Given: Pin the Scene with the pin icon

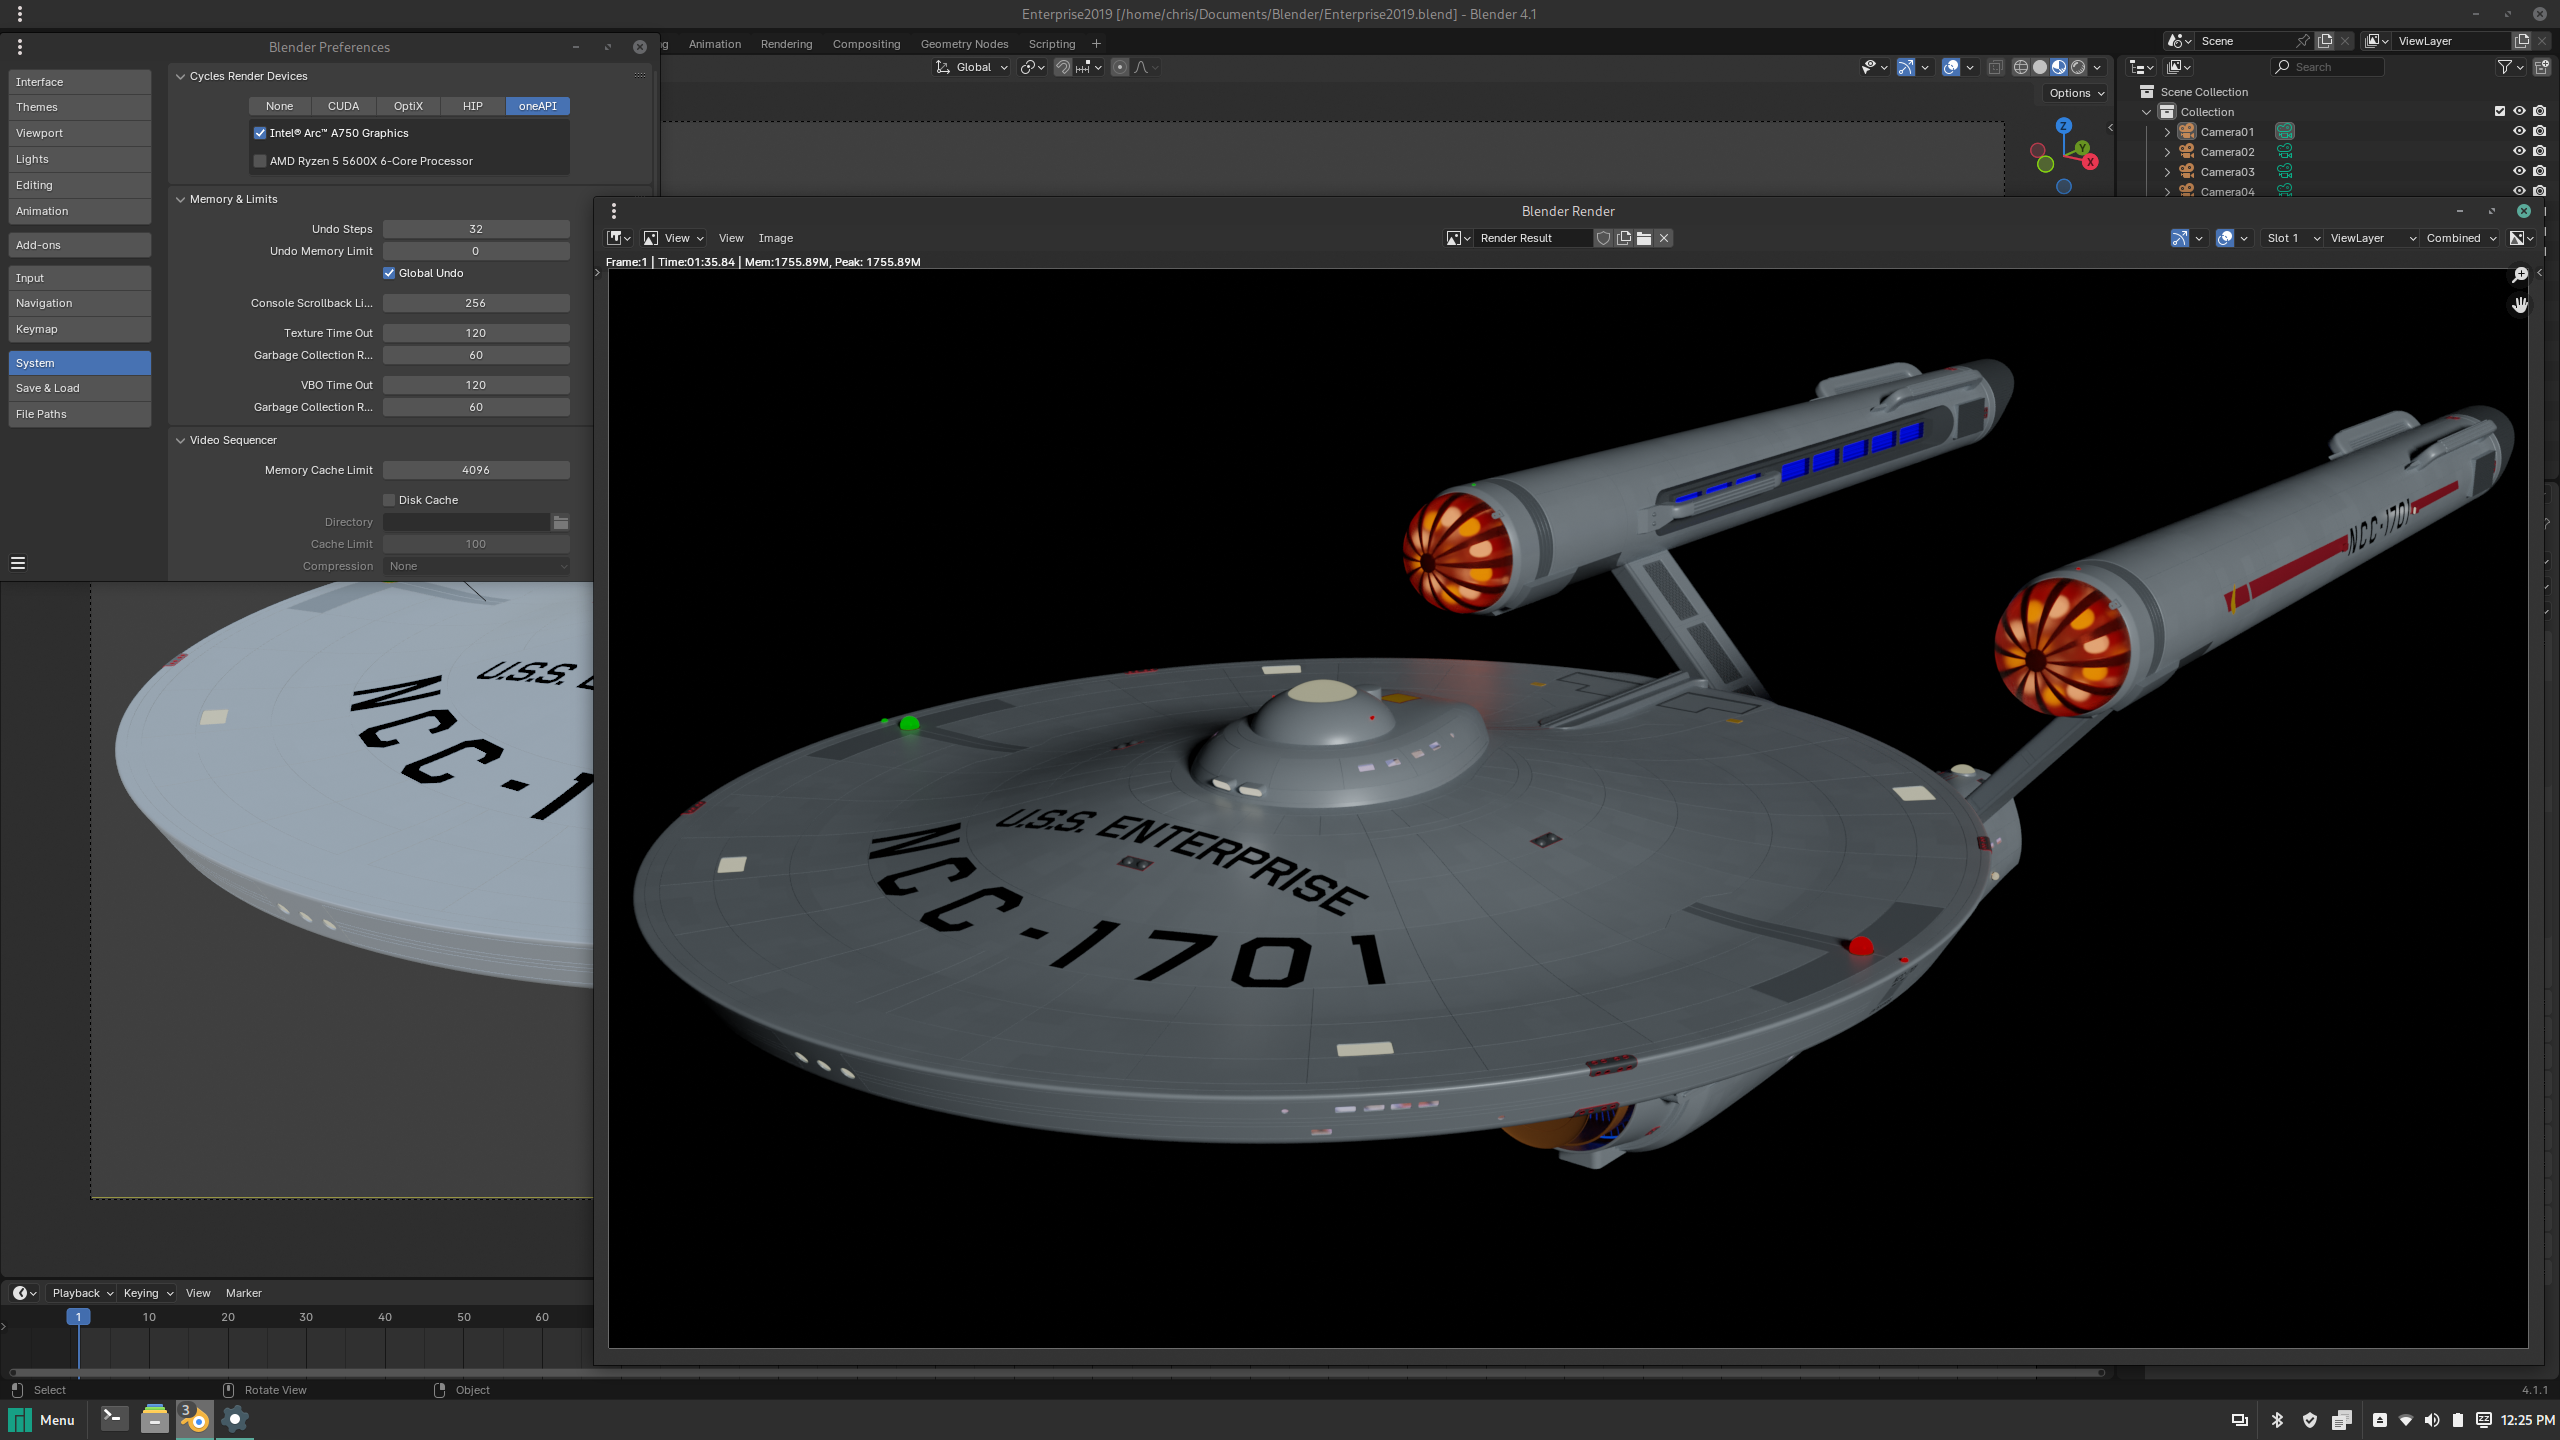Looking at the screenshot, I should [x=2303, y=41].
